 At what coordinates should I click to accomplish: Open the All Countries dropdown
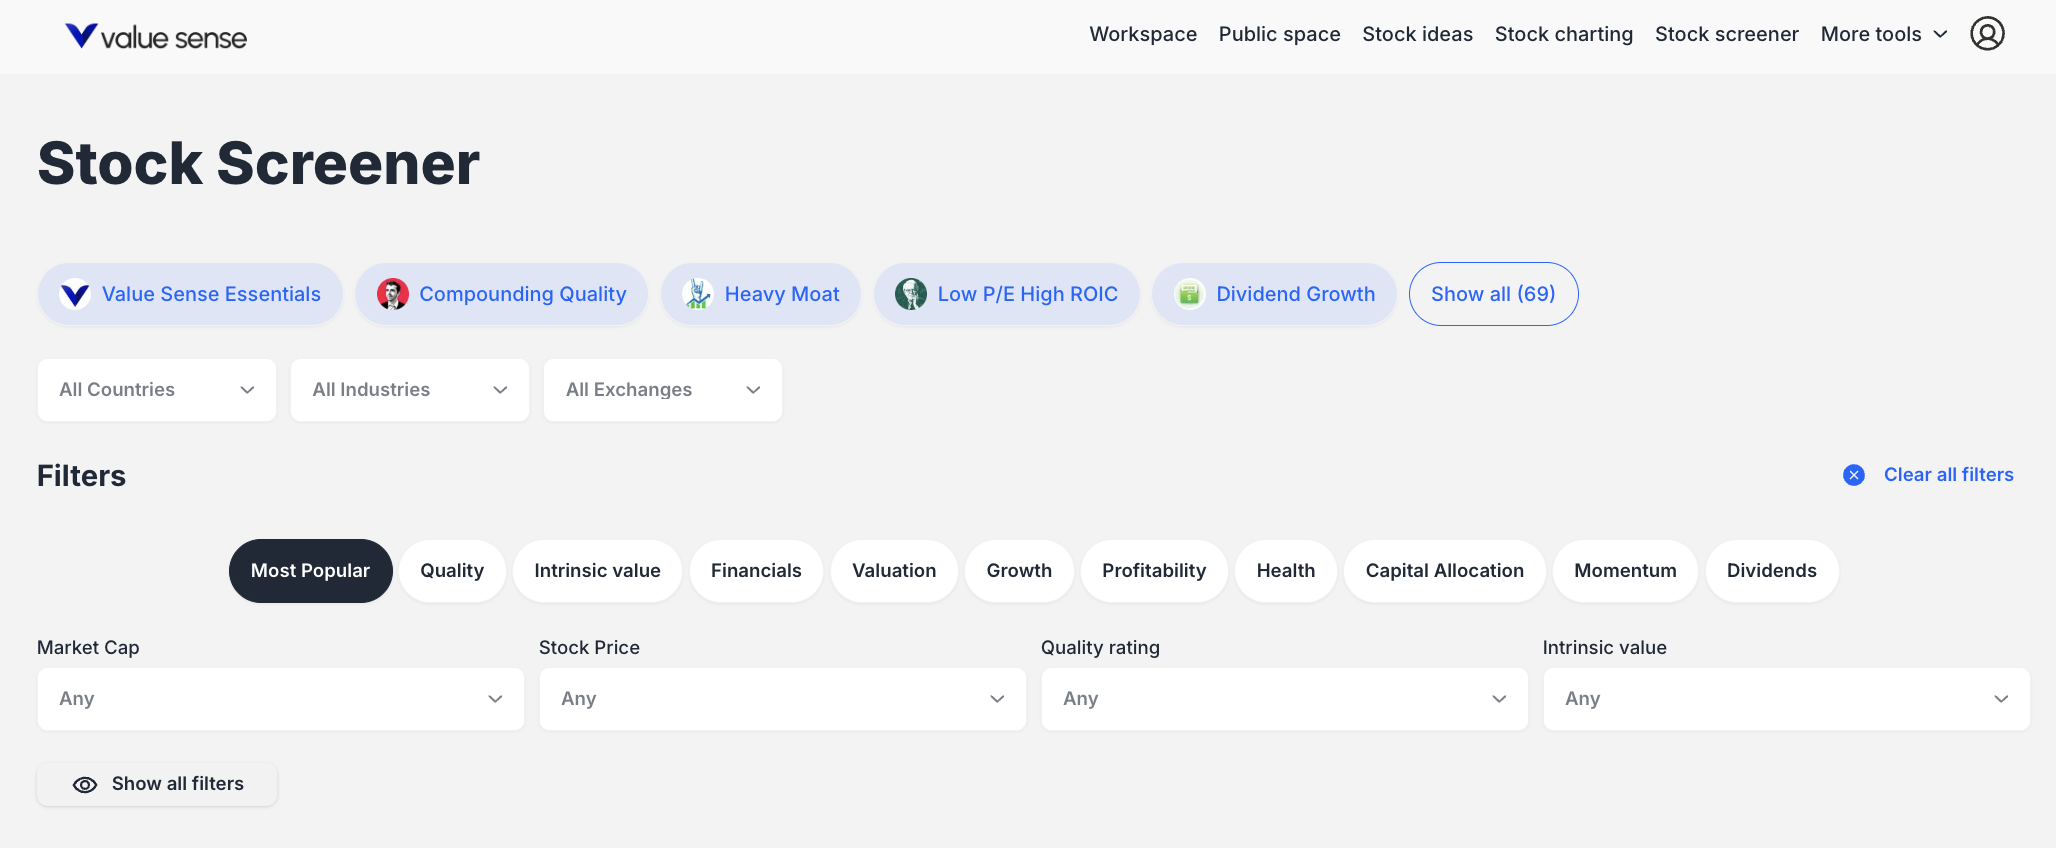pyautogui.click(x=157, y=390)
